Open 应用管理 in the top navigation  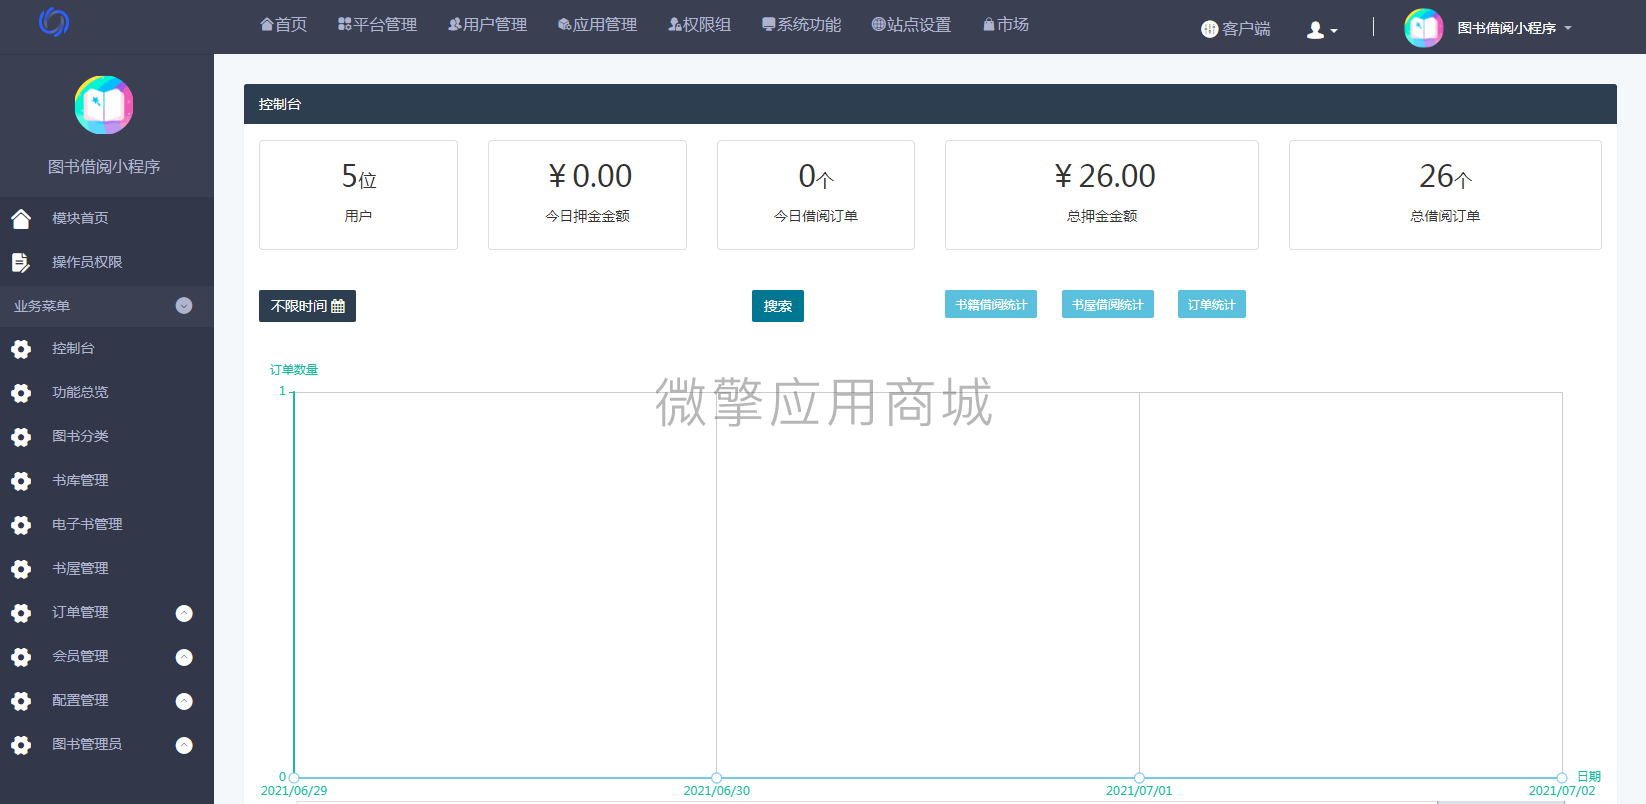(605, 24)
